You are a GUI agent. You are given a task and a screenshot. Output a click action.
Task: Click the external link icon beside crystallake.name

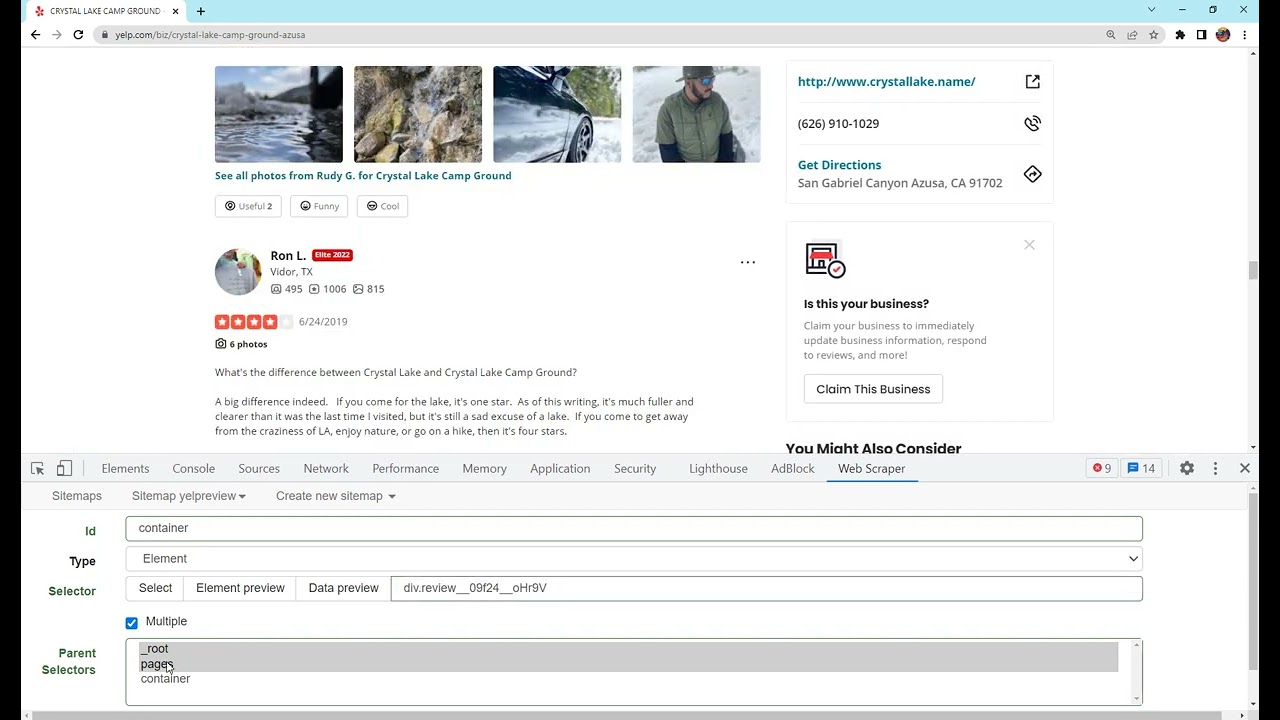(x=1033, y=82)
